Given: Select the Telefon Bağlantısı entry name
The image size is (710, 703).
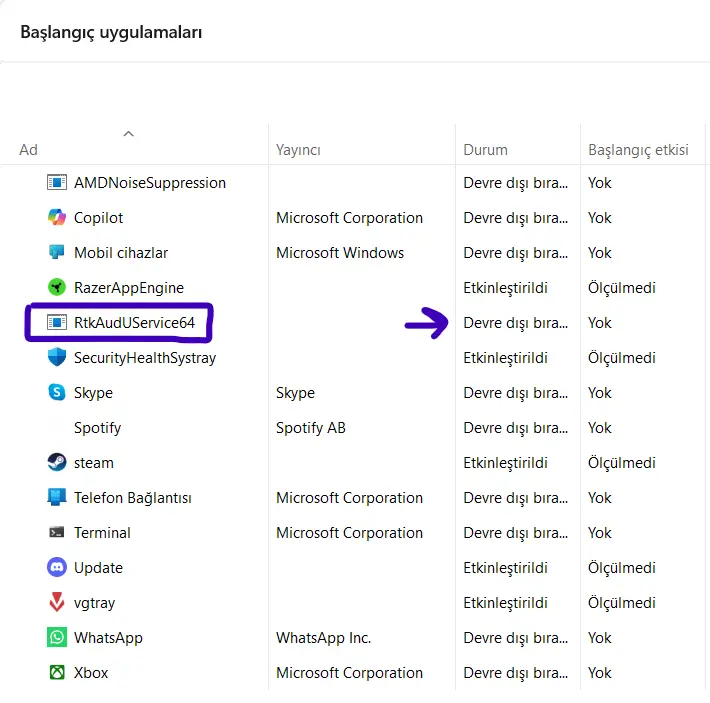Looking at the screenshot, I should tap(133, 498).
